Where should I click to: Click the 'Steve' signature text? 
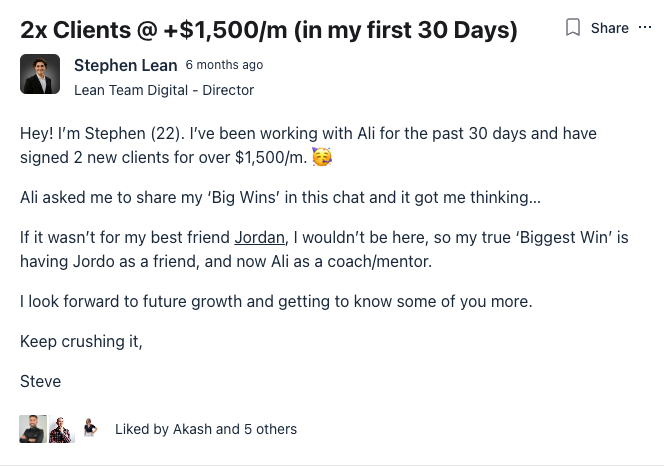point(40,381)
